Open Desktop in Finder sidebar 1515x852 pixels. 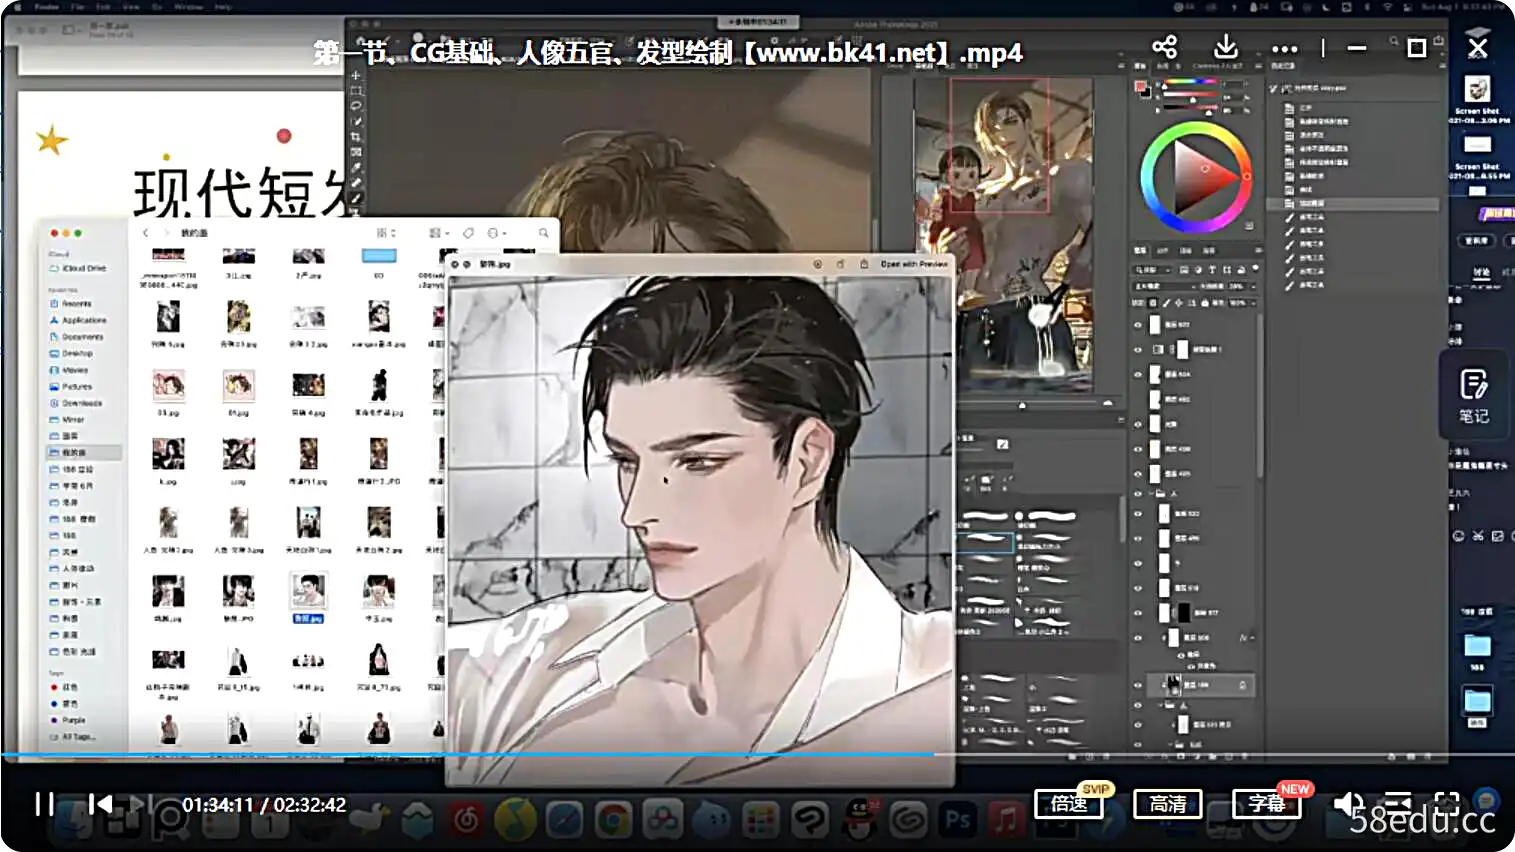point(71,353)
